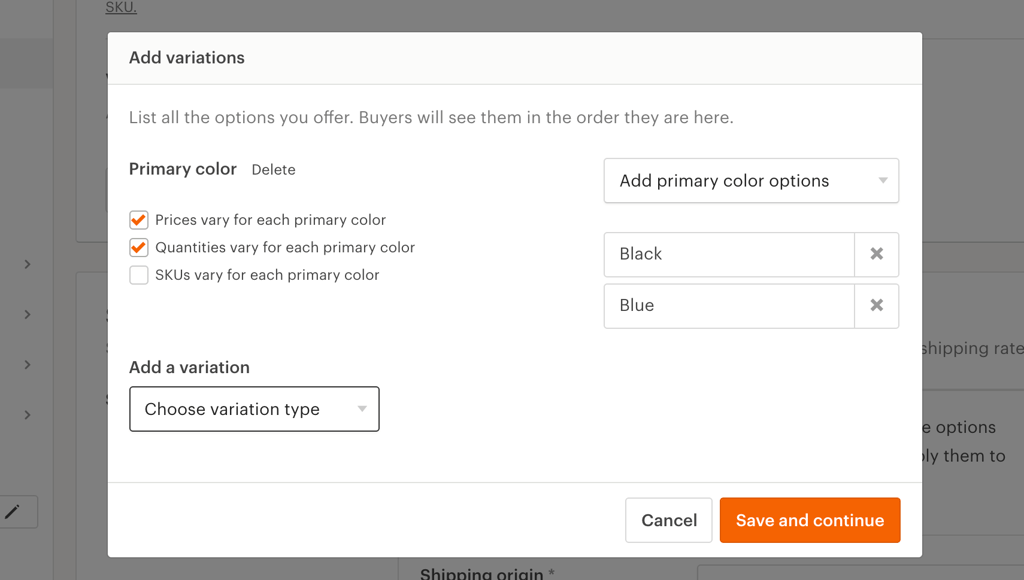Screen dimensions: 1024x580
Task: Remove the Black color option
Action: click(x=876, y=254)
